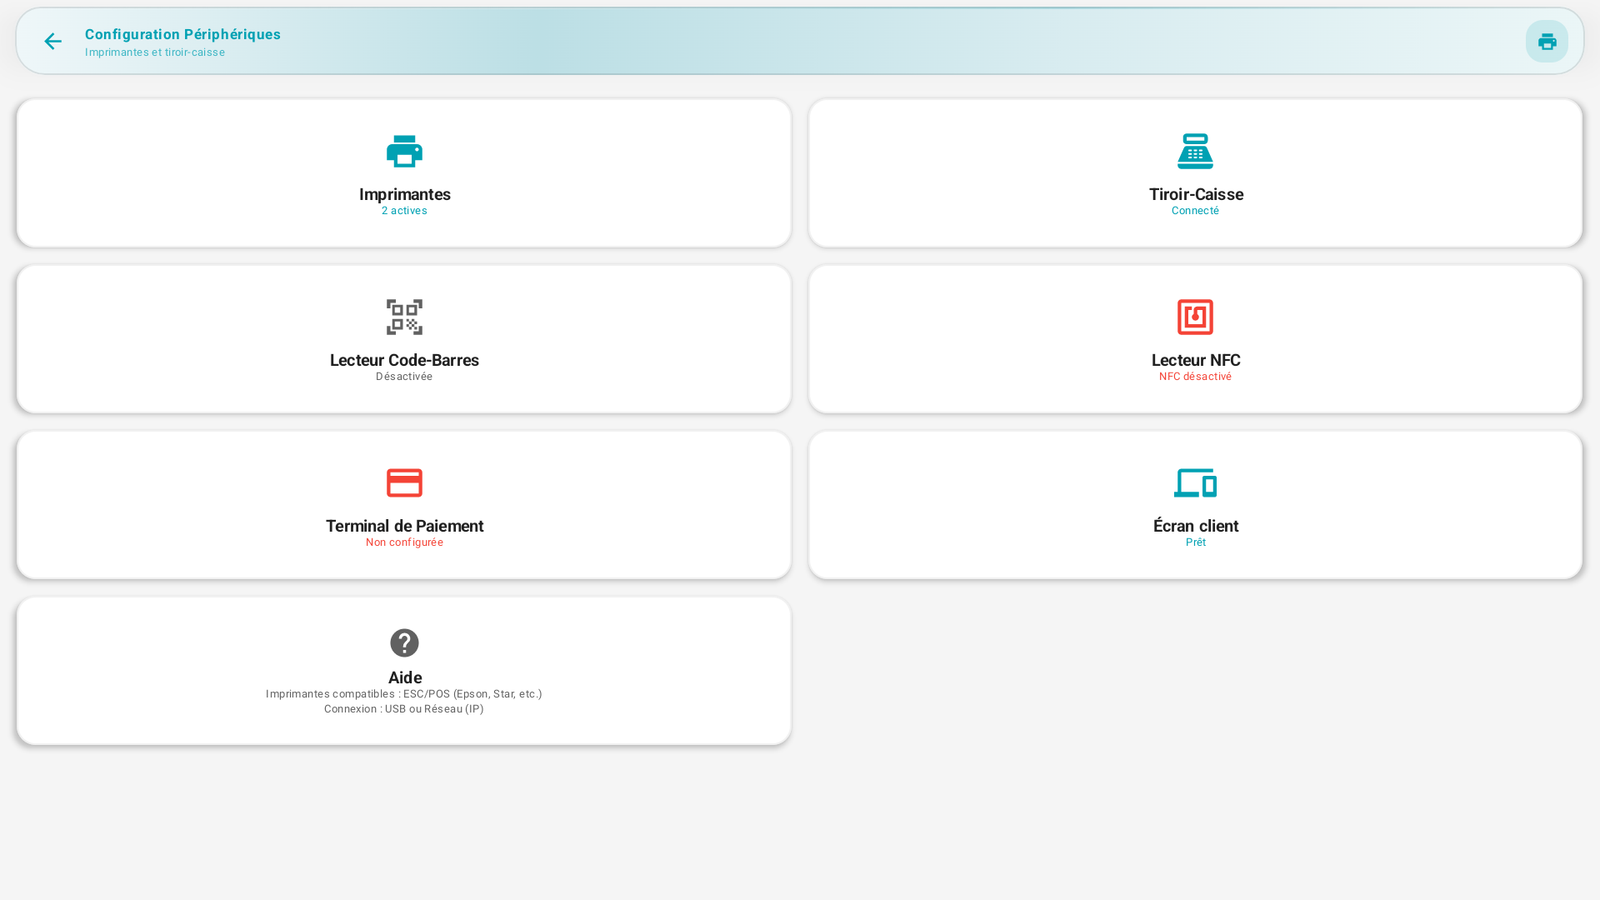
Task: Open Lecteur NFC configuration title
Action: [1196, 360]
